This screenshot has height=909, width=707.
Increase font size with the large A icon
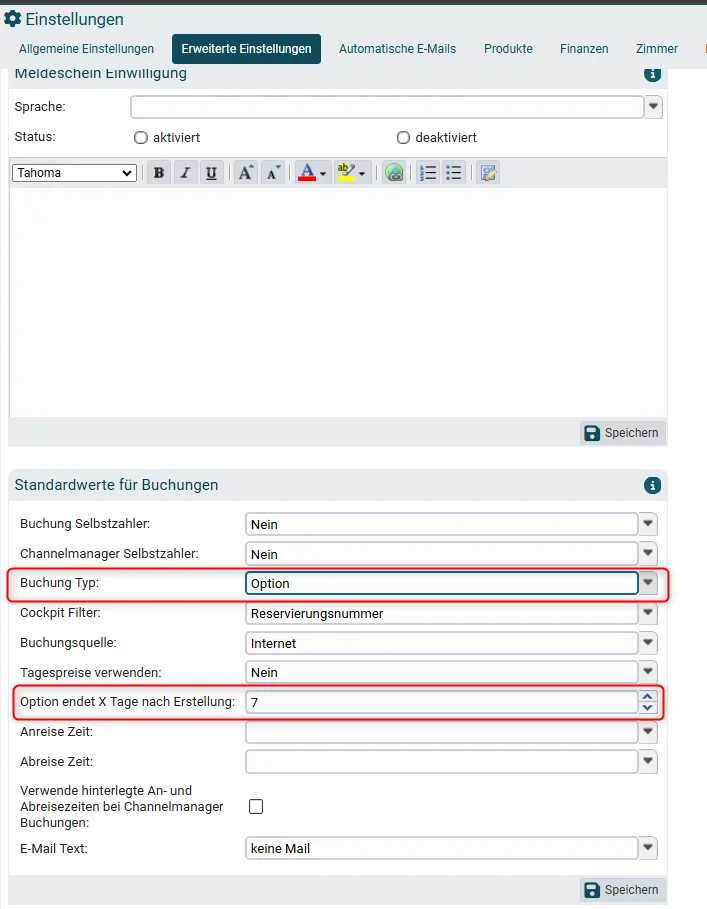pyautogui.click(x=246, y=173)
